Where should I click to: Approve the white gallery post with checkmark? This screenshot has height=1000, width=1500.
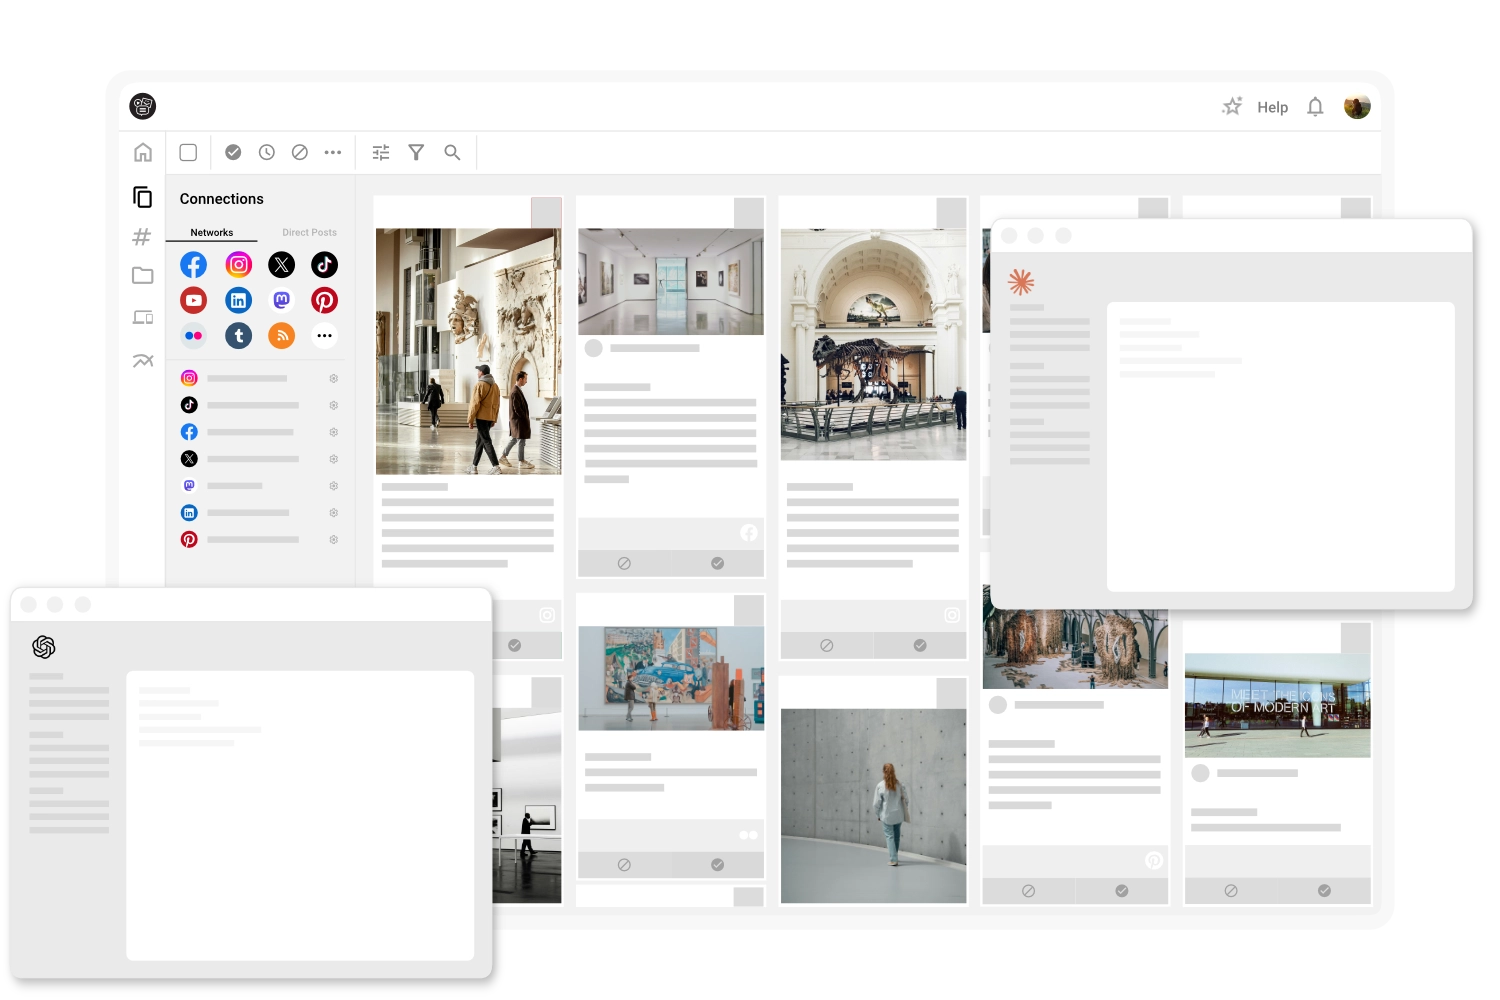717,563
